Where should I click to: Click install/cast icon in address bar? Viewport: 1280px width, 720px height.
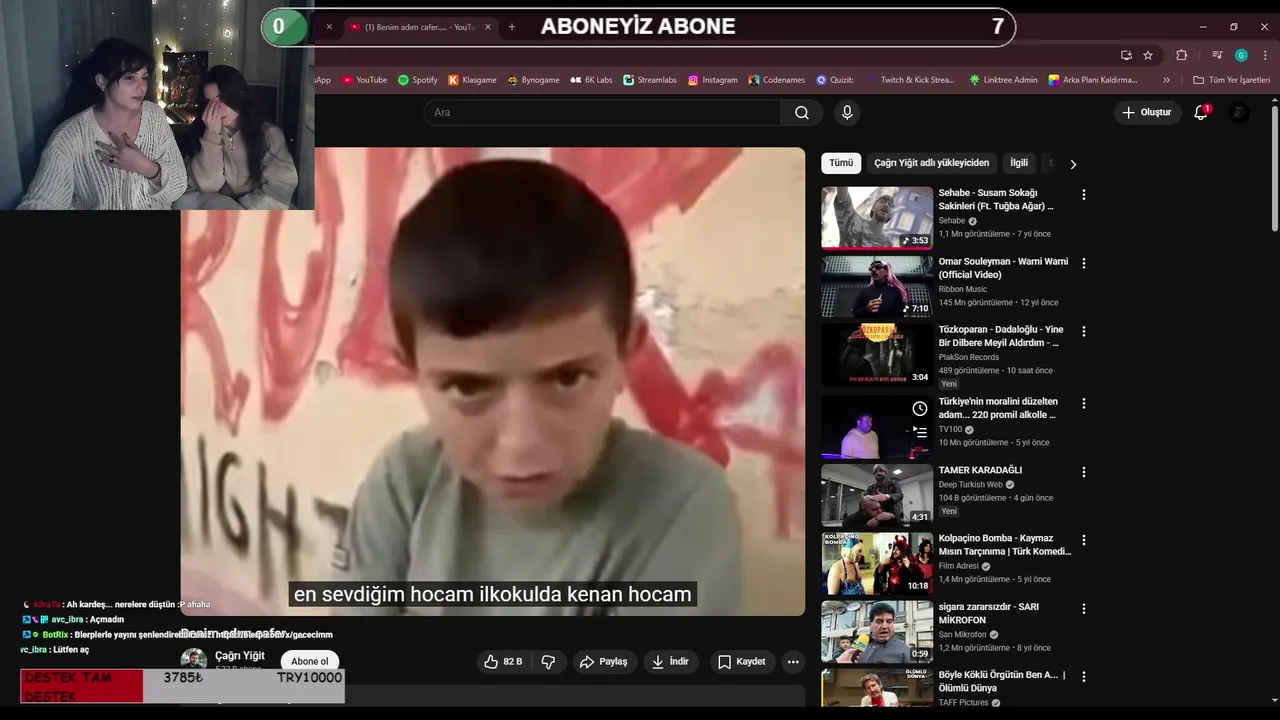coord(1126,55)
